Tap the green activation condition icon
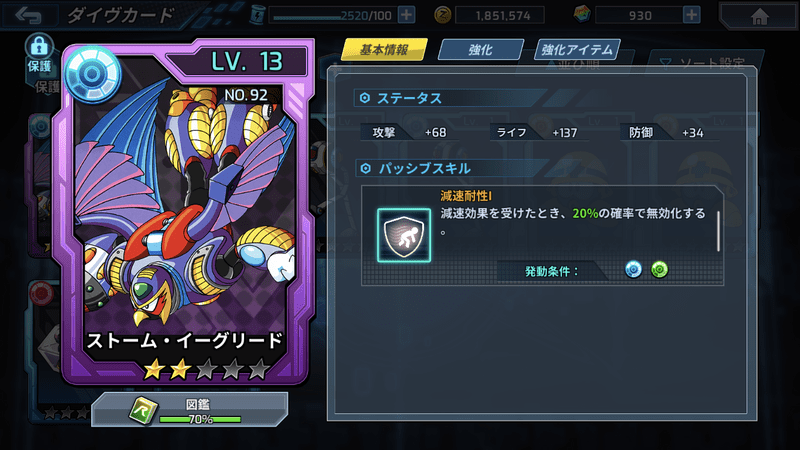Viewport: 800px width, 450px height. tap(659, 269)
